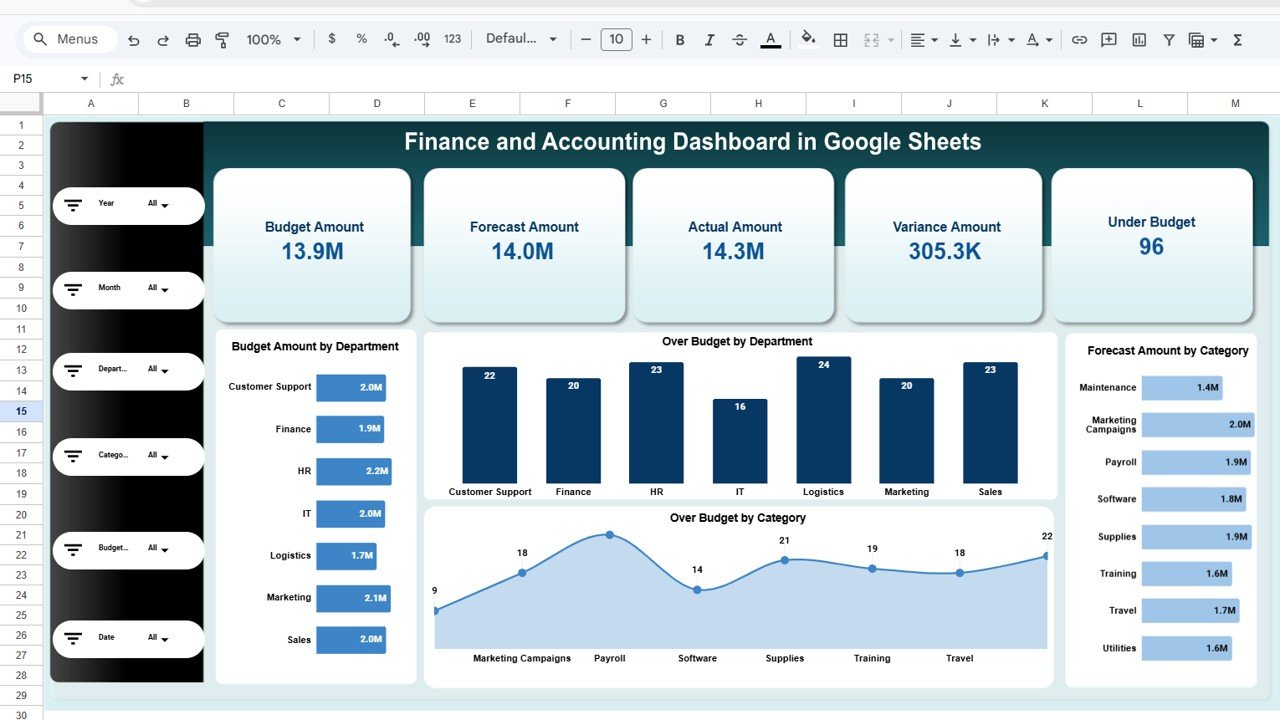
Task: Create a filter
Action: pyautogui.click(x=1167, y=40)
